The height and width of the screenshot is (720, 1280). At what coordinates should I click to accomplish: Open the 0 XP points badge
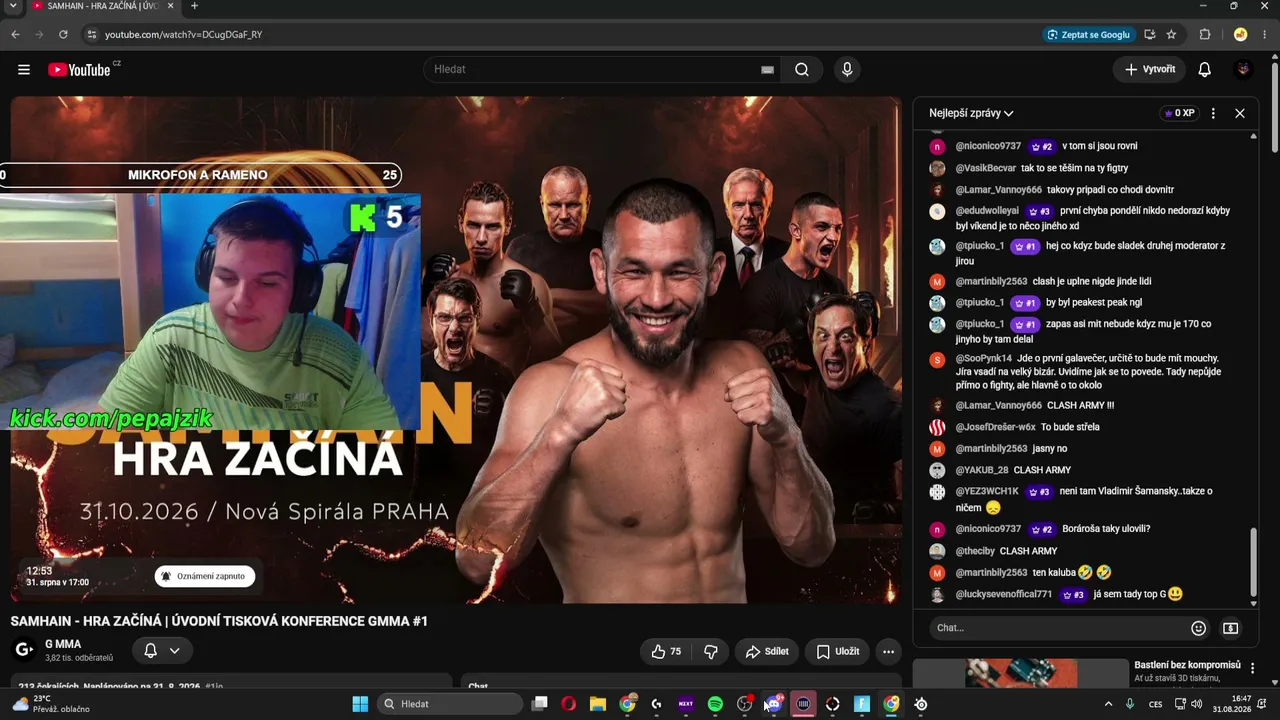point(1180,114)
